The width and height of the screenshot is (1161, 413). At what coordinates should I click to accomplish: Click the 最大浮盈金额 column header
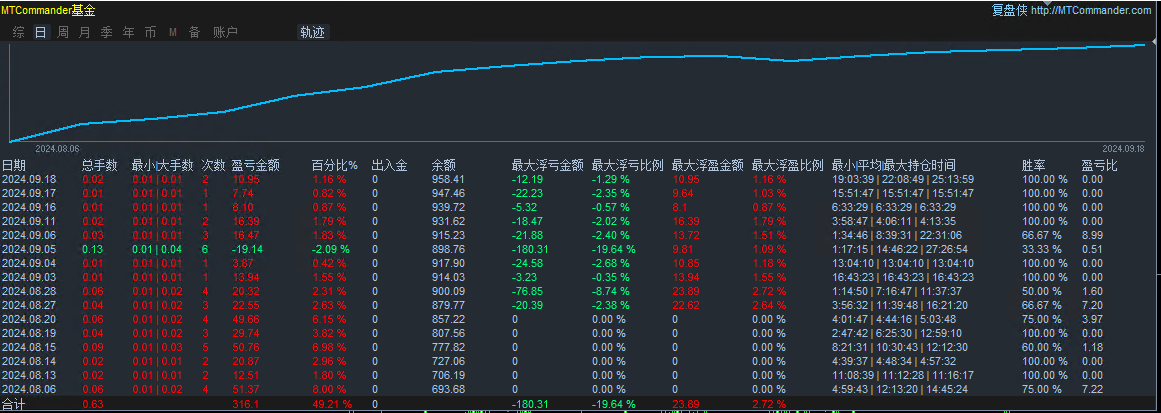coord(708,165)
